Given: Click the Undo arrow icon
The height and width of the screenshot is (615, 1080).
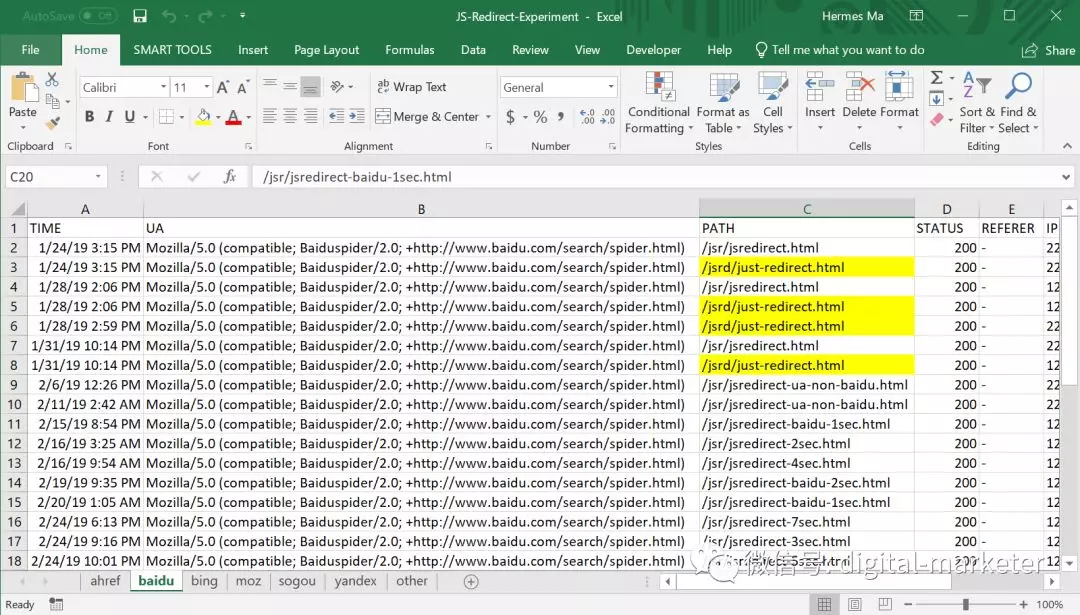Looking at the screenshot, I should (169, 16).
